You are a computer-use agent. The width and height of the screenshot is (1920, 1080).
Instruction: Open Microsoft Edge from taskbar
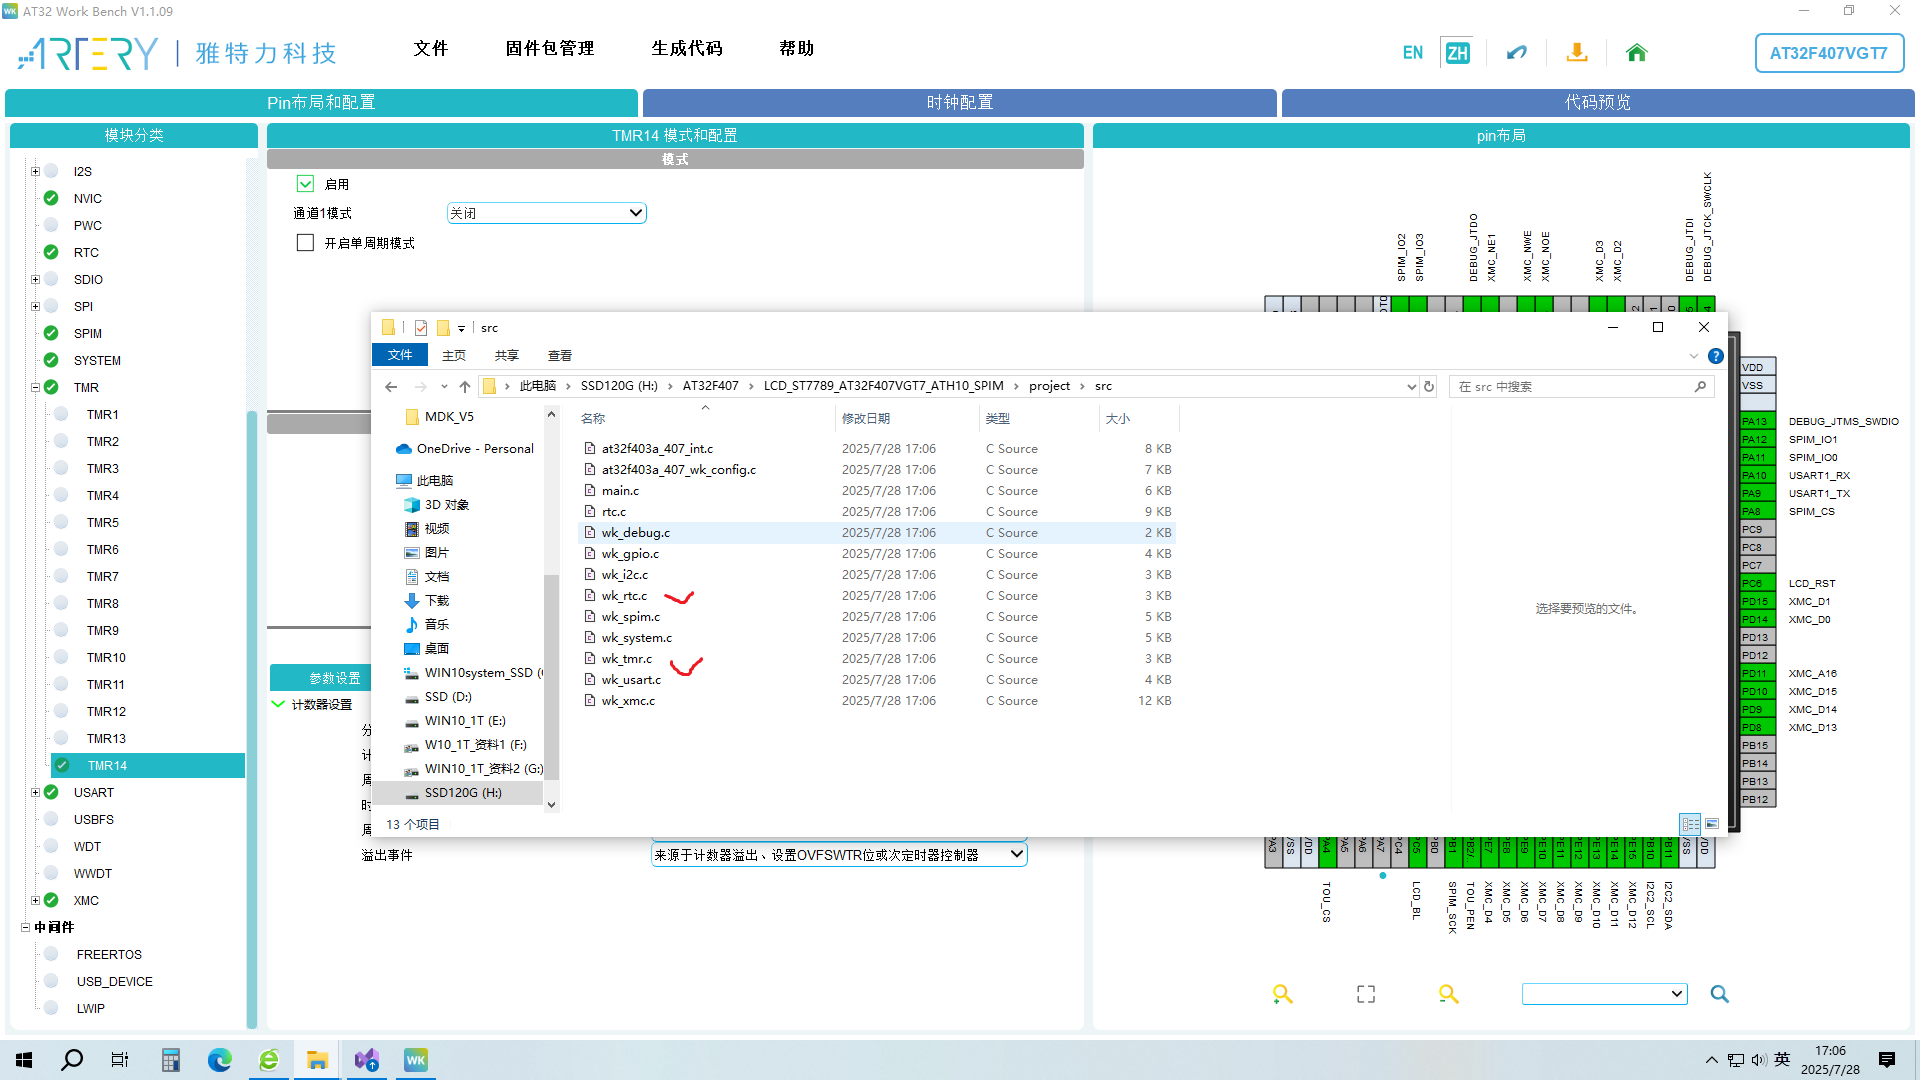click(219, 1060)
